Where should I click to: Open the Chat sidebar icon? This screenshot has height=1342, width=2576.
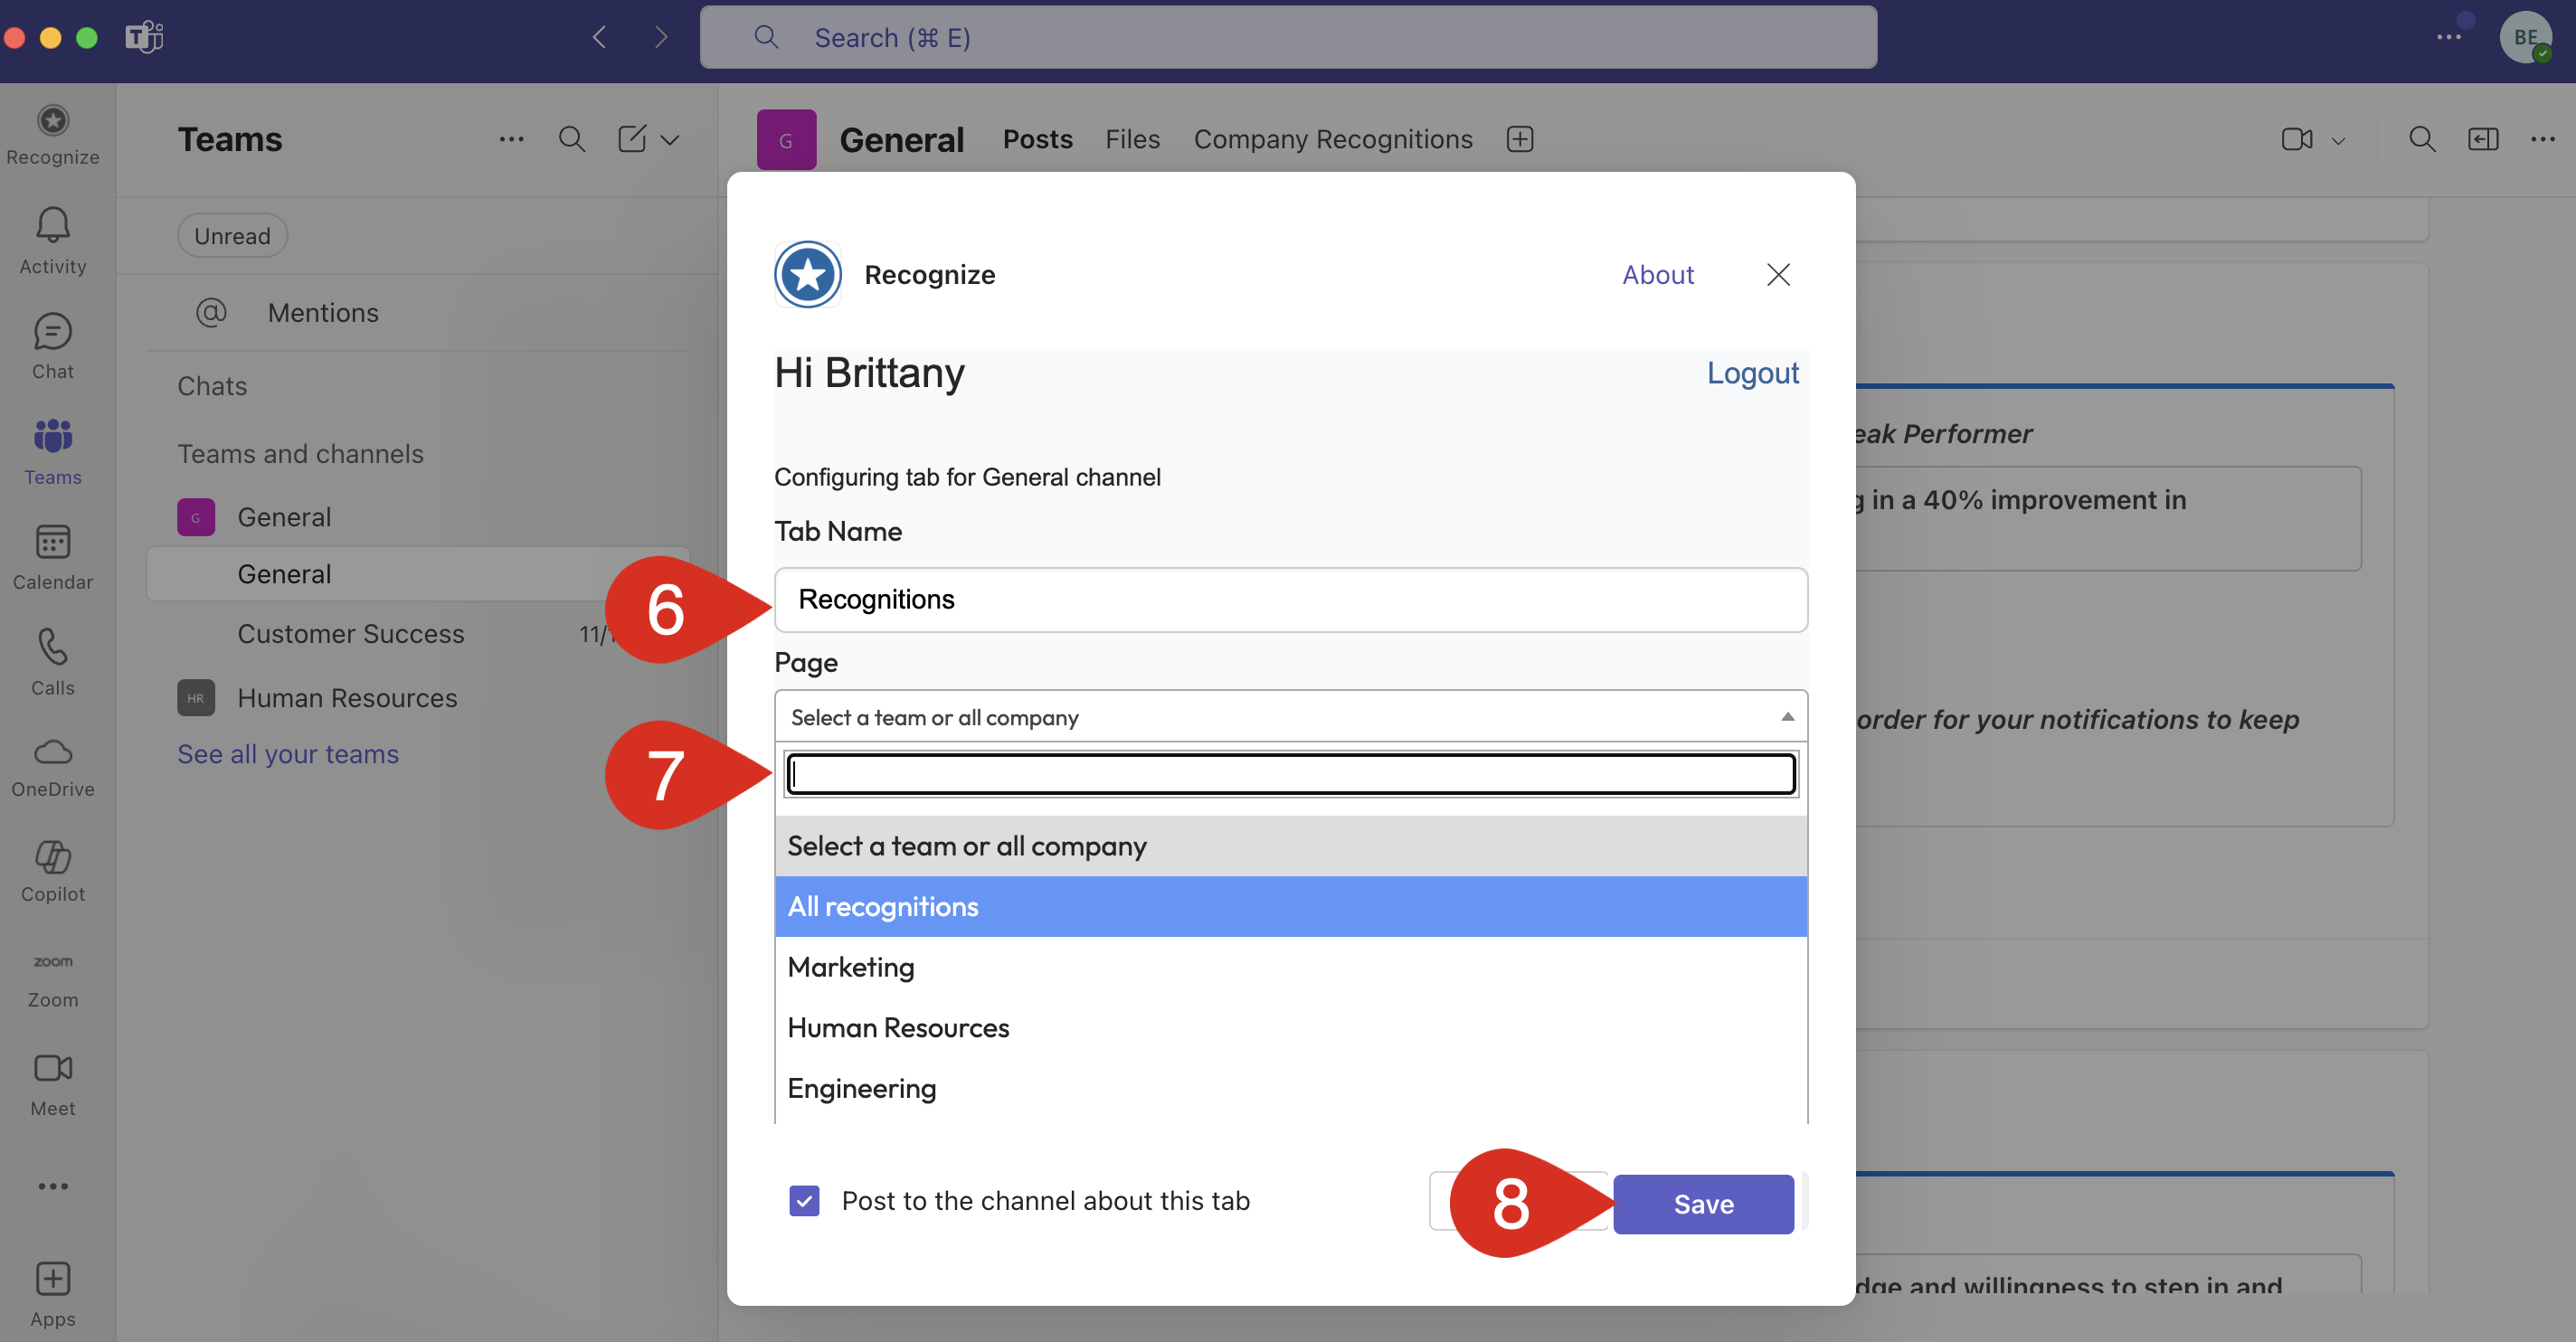pos(53,332)
